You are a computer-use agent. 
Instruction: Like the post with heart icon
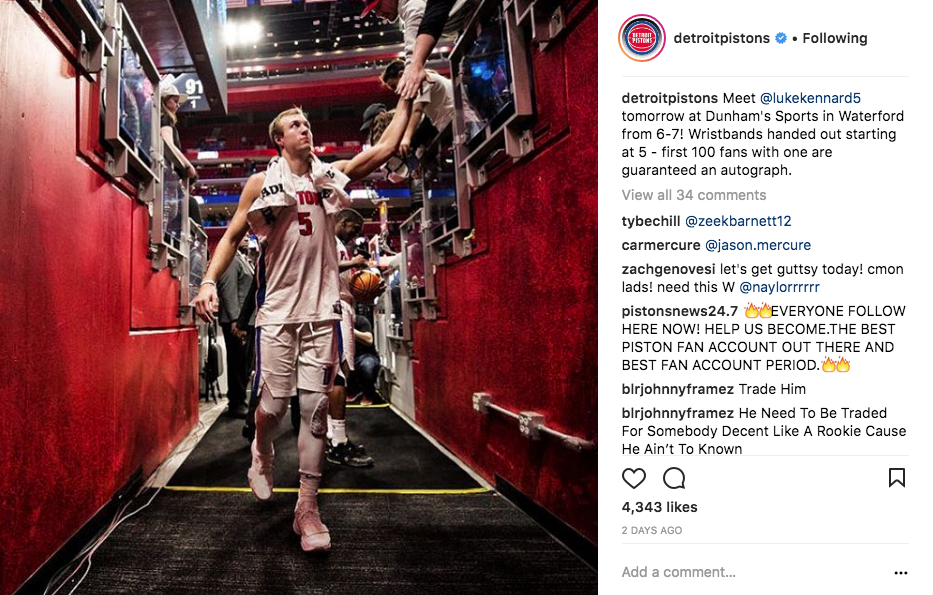tap(634, 478)
